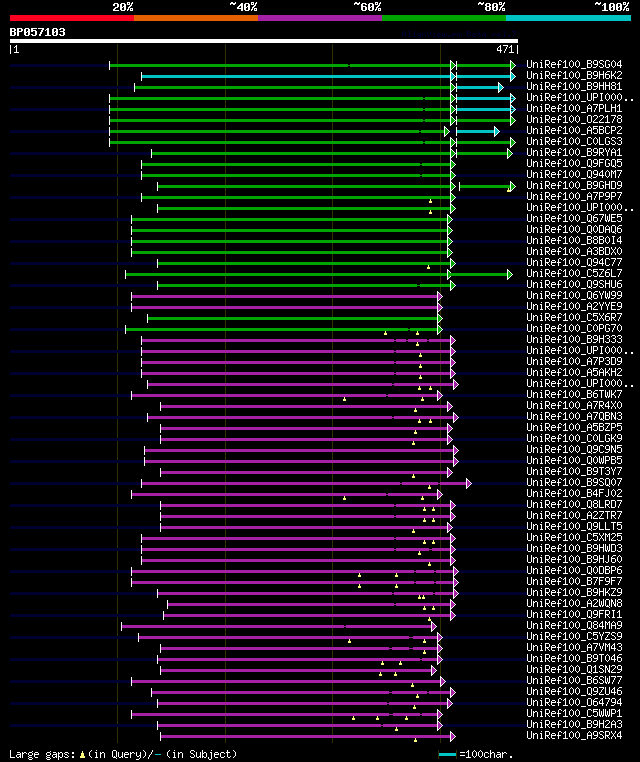Click the UniRef100_Q9C9N5 hit name
640x762 pixels.
574,449
